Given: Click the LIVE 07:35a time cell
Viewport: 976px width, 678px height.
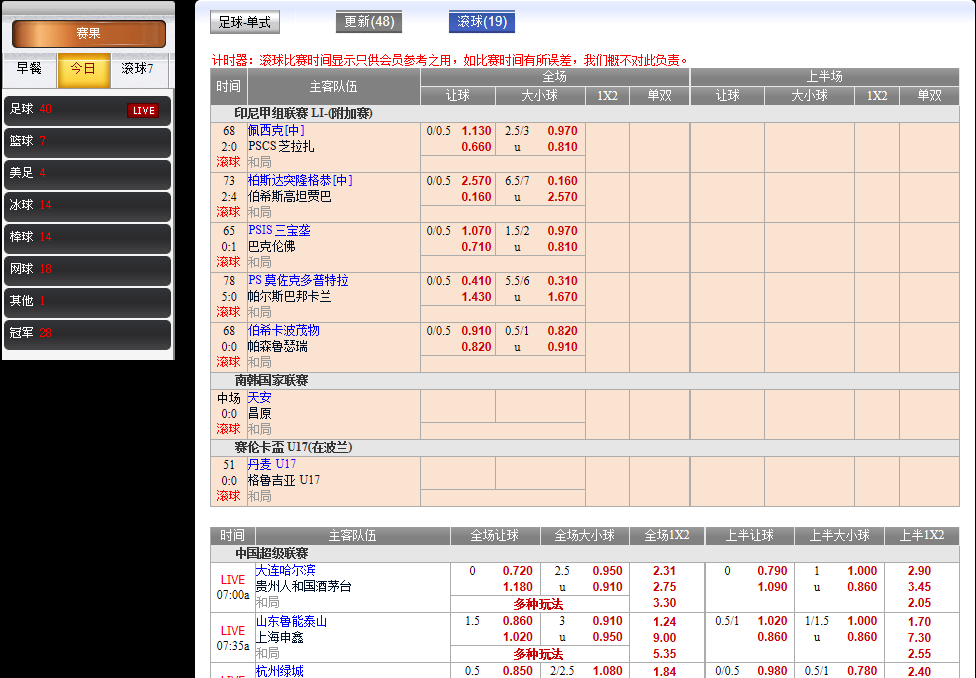Looking at the screenshot, I should tap(233, 638).
